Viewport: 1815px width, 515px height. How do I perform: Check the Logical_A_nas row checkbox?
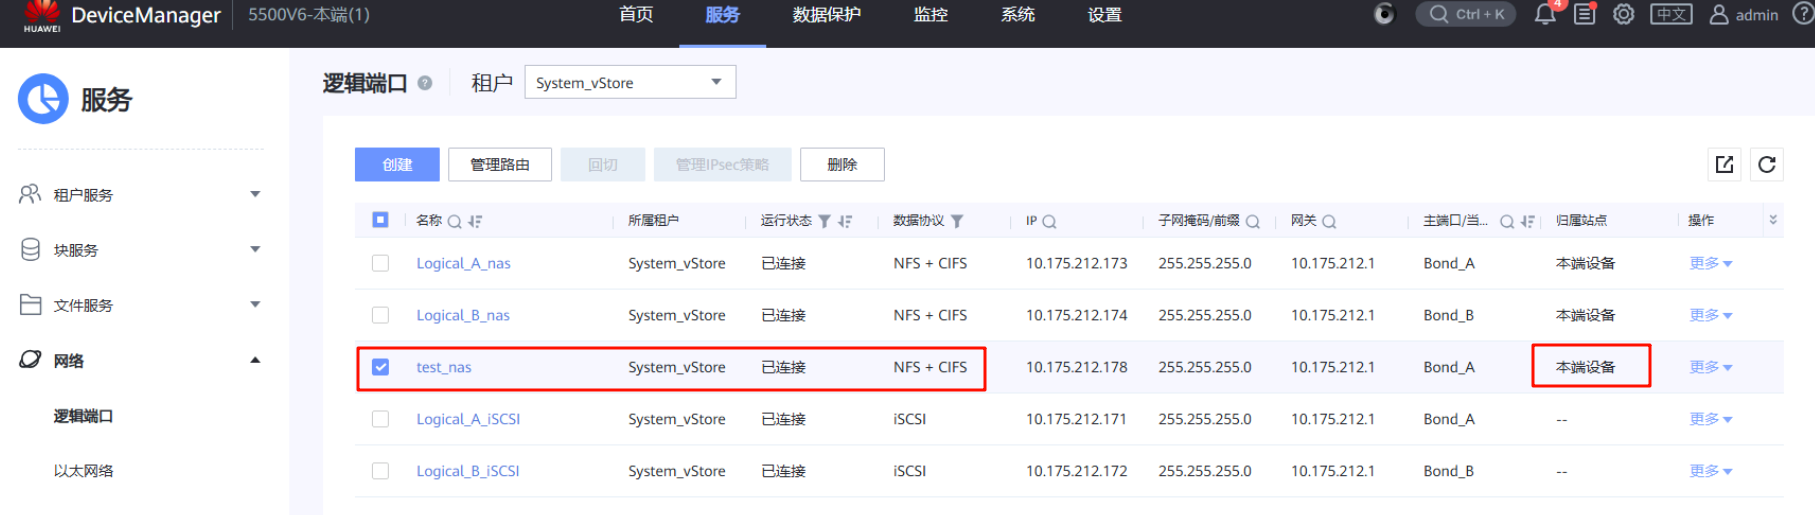[380, 263]
